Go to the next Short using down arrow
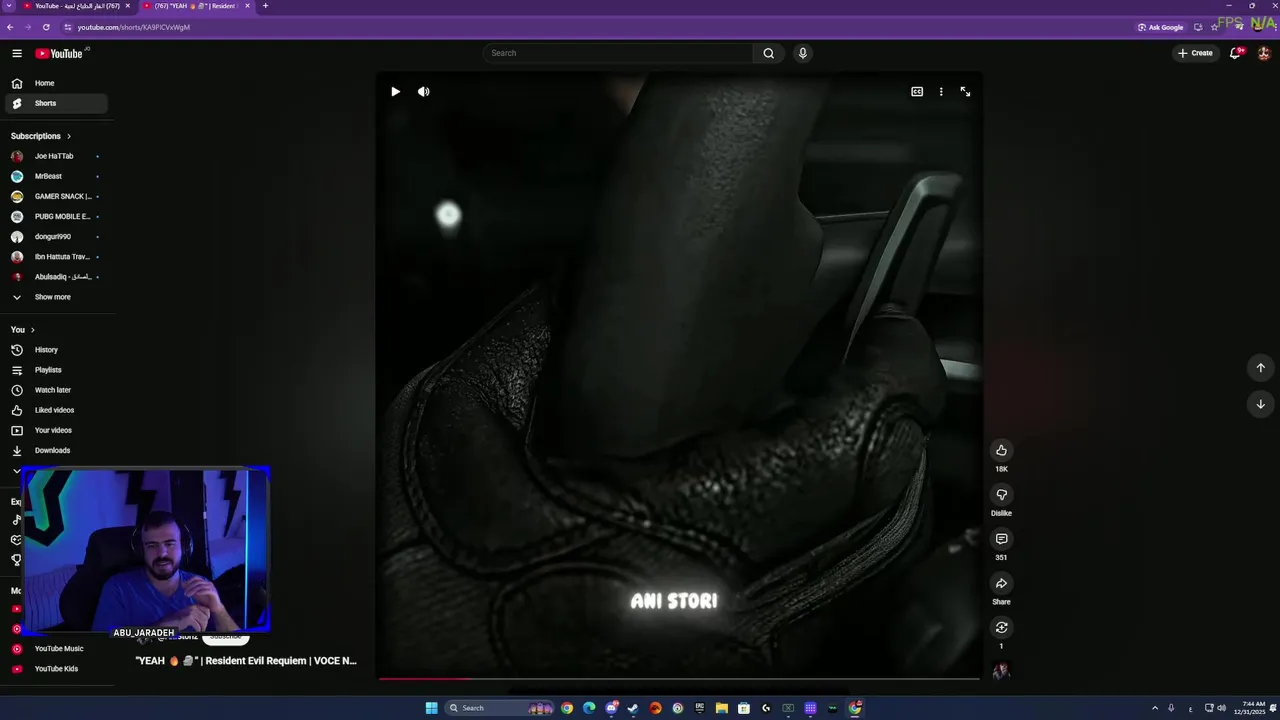 pos(1260,404)
